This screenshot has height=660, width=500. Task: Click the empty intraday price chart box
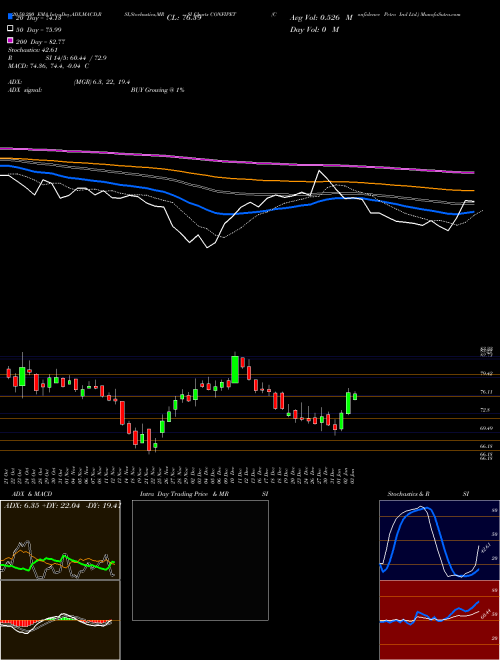tap(200, 560)
